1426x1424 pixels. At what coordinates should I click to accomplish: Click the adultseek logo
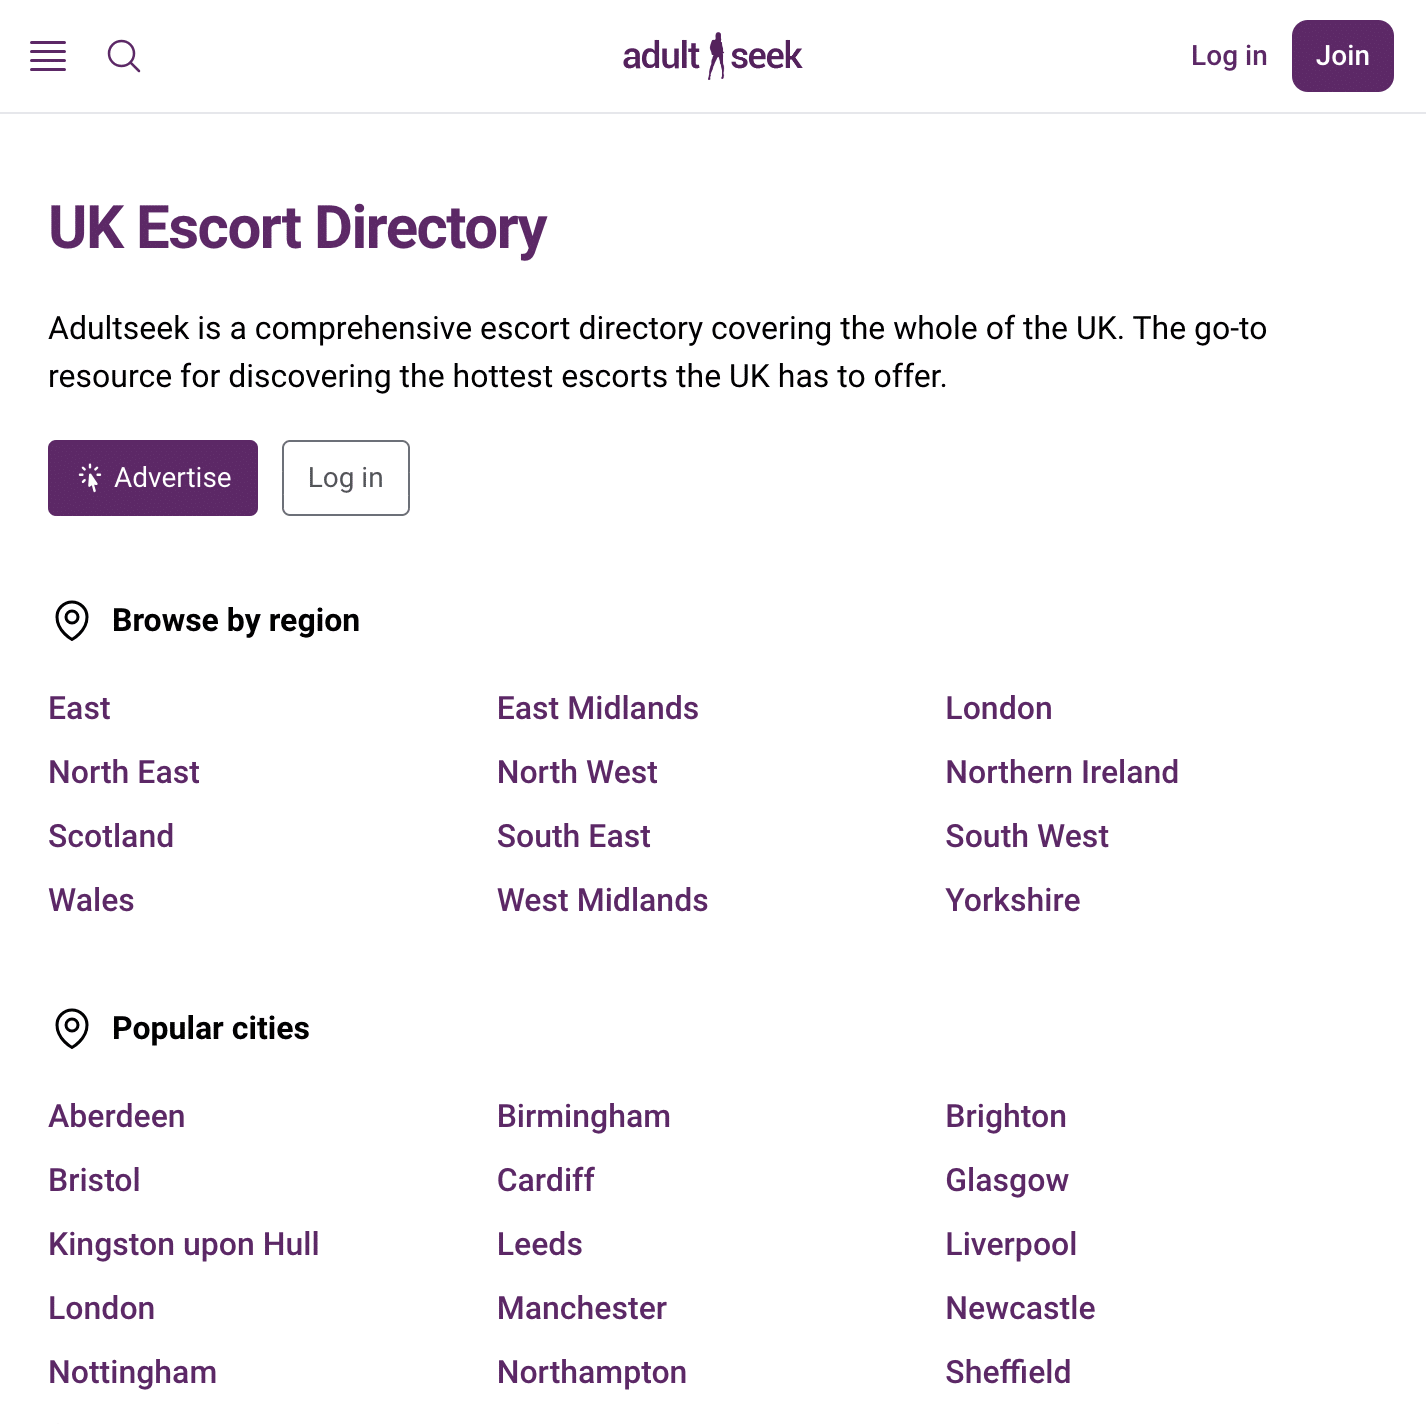(712, 56)
